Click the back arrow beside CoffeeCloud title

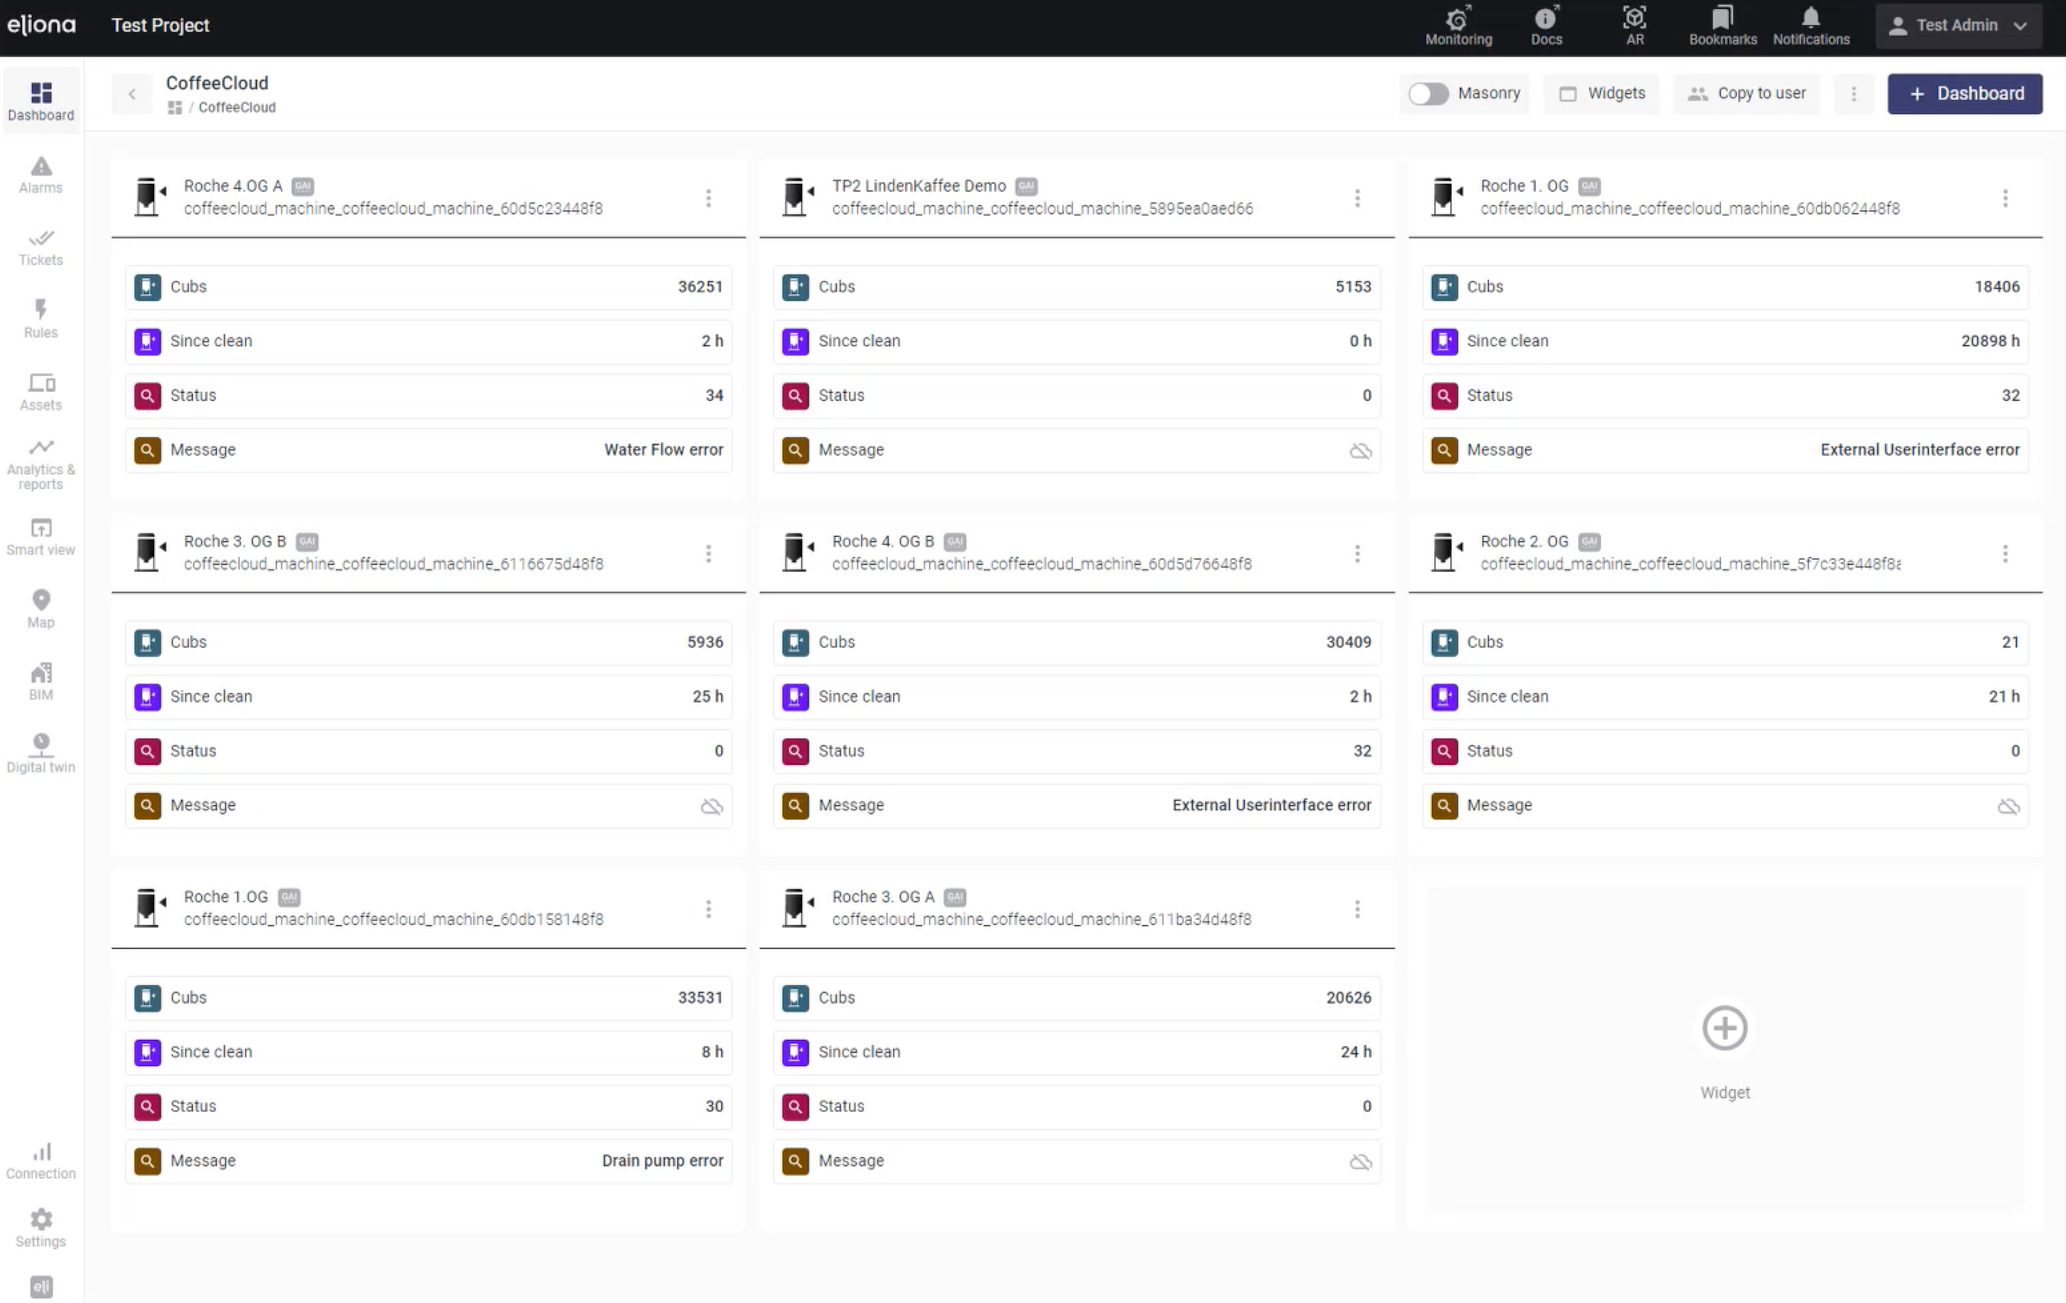[132, 94]
